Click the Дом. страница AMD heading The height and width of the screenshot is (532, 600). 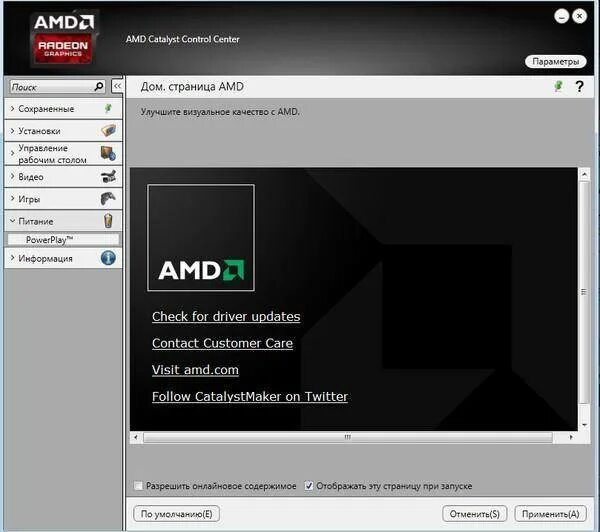click(192, 86)
